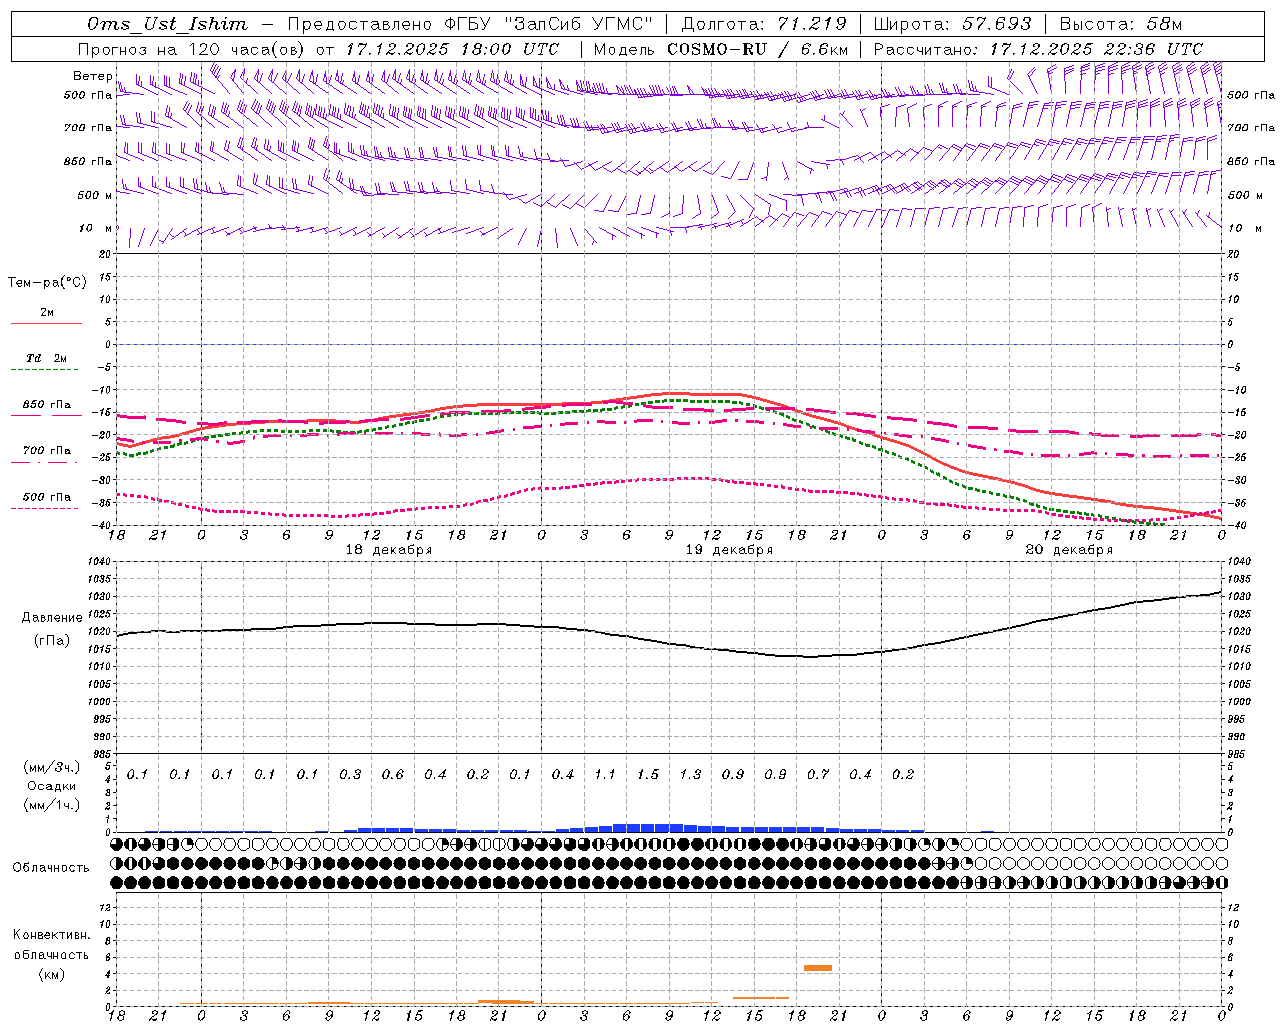The width and height of the screenshot is (1280, 1024).
Task: Click the Td 2м dew point legend entry
Action: [46, 358]
